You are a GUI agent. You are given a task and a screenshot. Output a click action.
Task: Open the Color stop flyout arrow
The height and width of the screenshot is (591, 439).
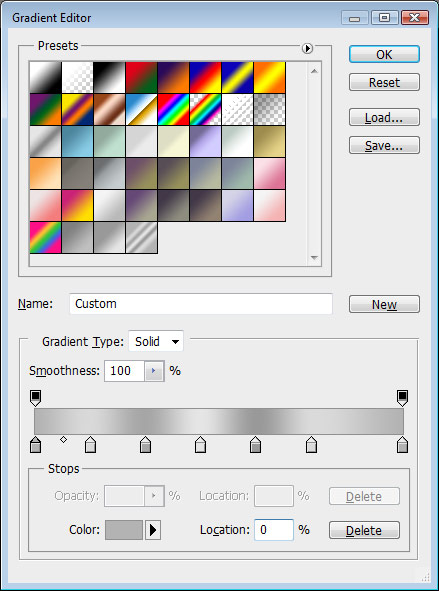pyautogui.click(x=153, y=530)
